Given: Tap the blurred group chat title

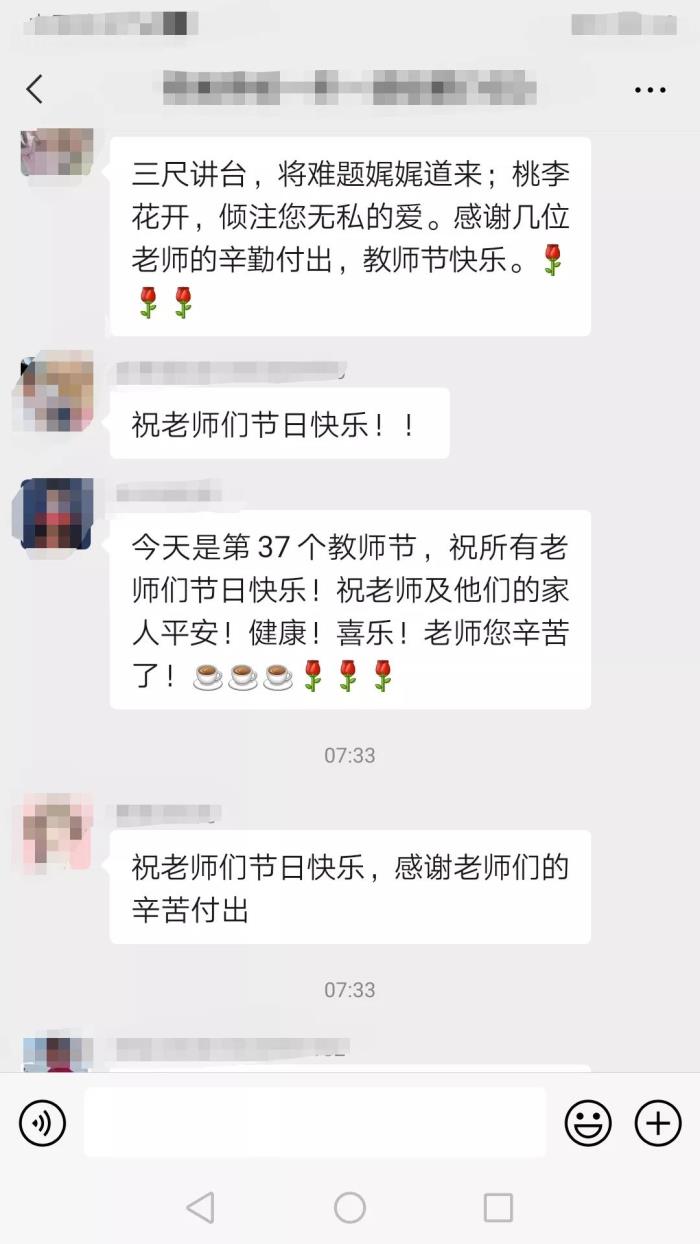Looking at the screenshot, I should click(350, 89).
